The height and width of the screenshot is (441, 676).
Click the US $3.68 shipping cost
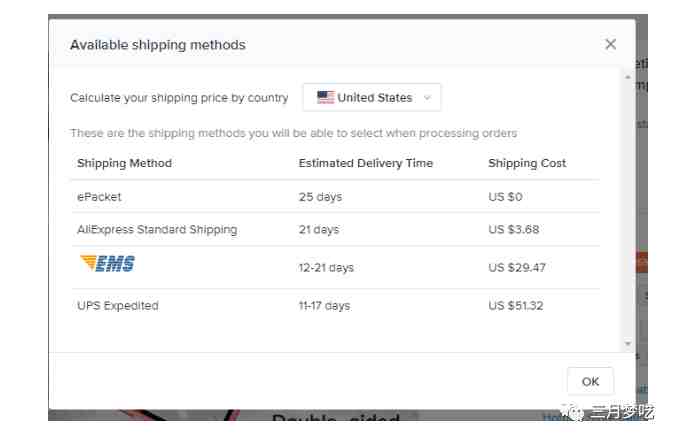pos(513,229)
